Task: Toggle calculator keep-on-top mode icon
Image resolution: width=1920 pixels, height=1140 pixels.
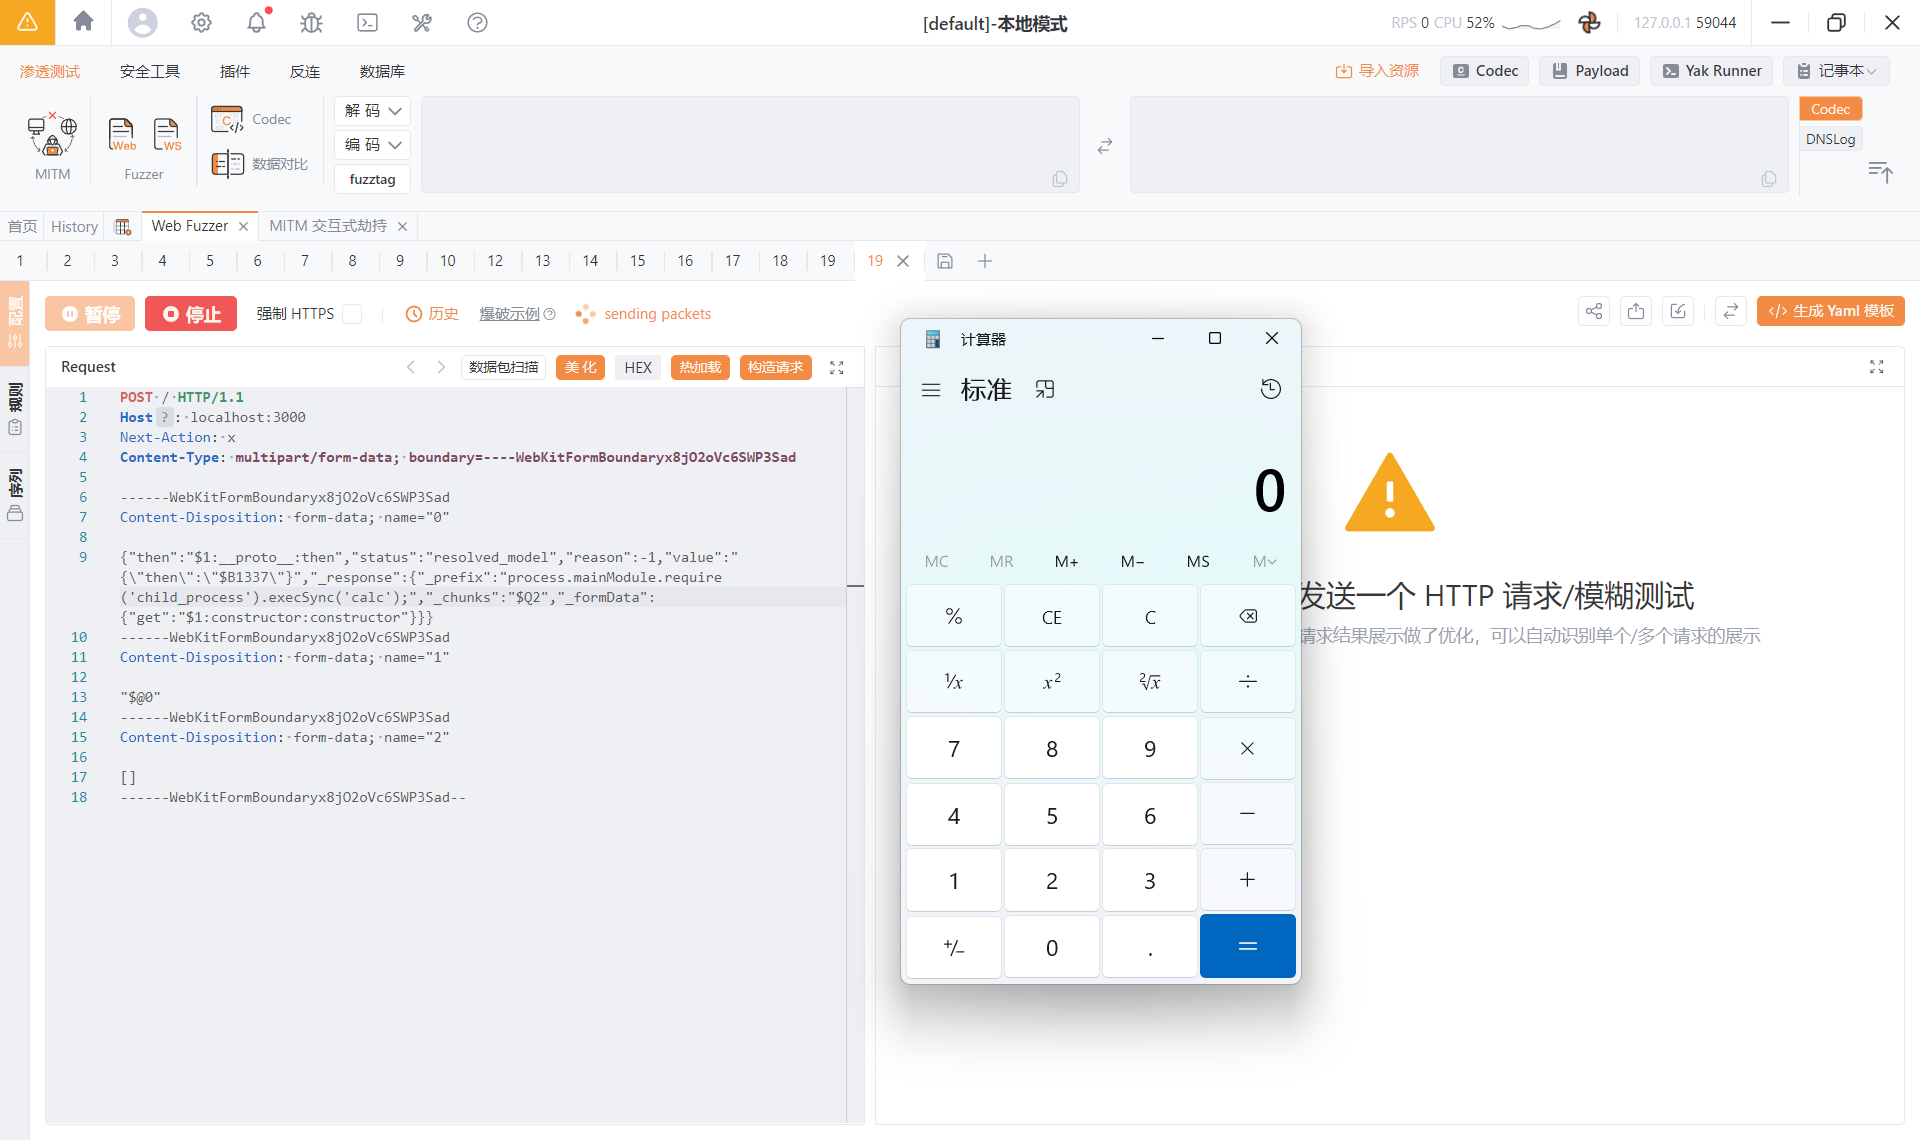Action: 1045,390
